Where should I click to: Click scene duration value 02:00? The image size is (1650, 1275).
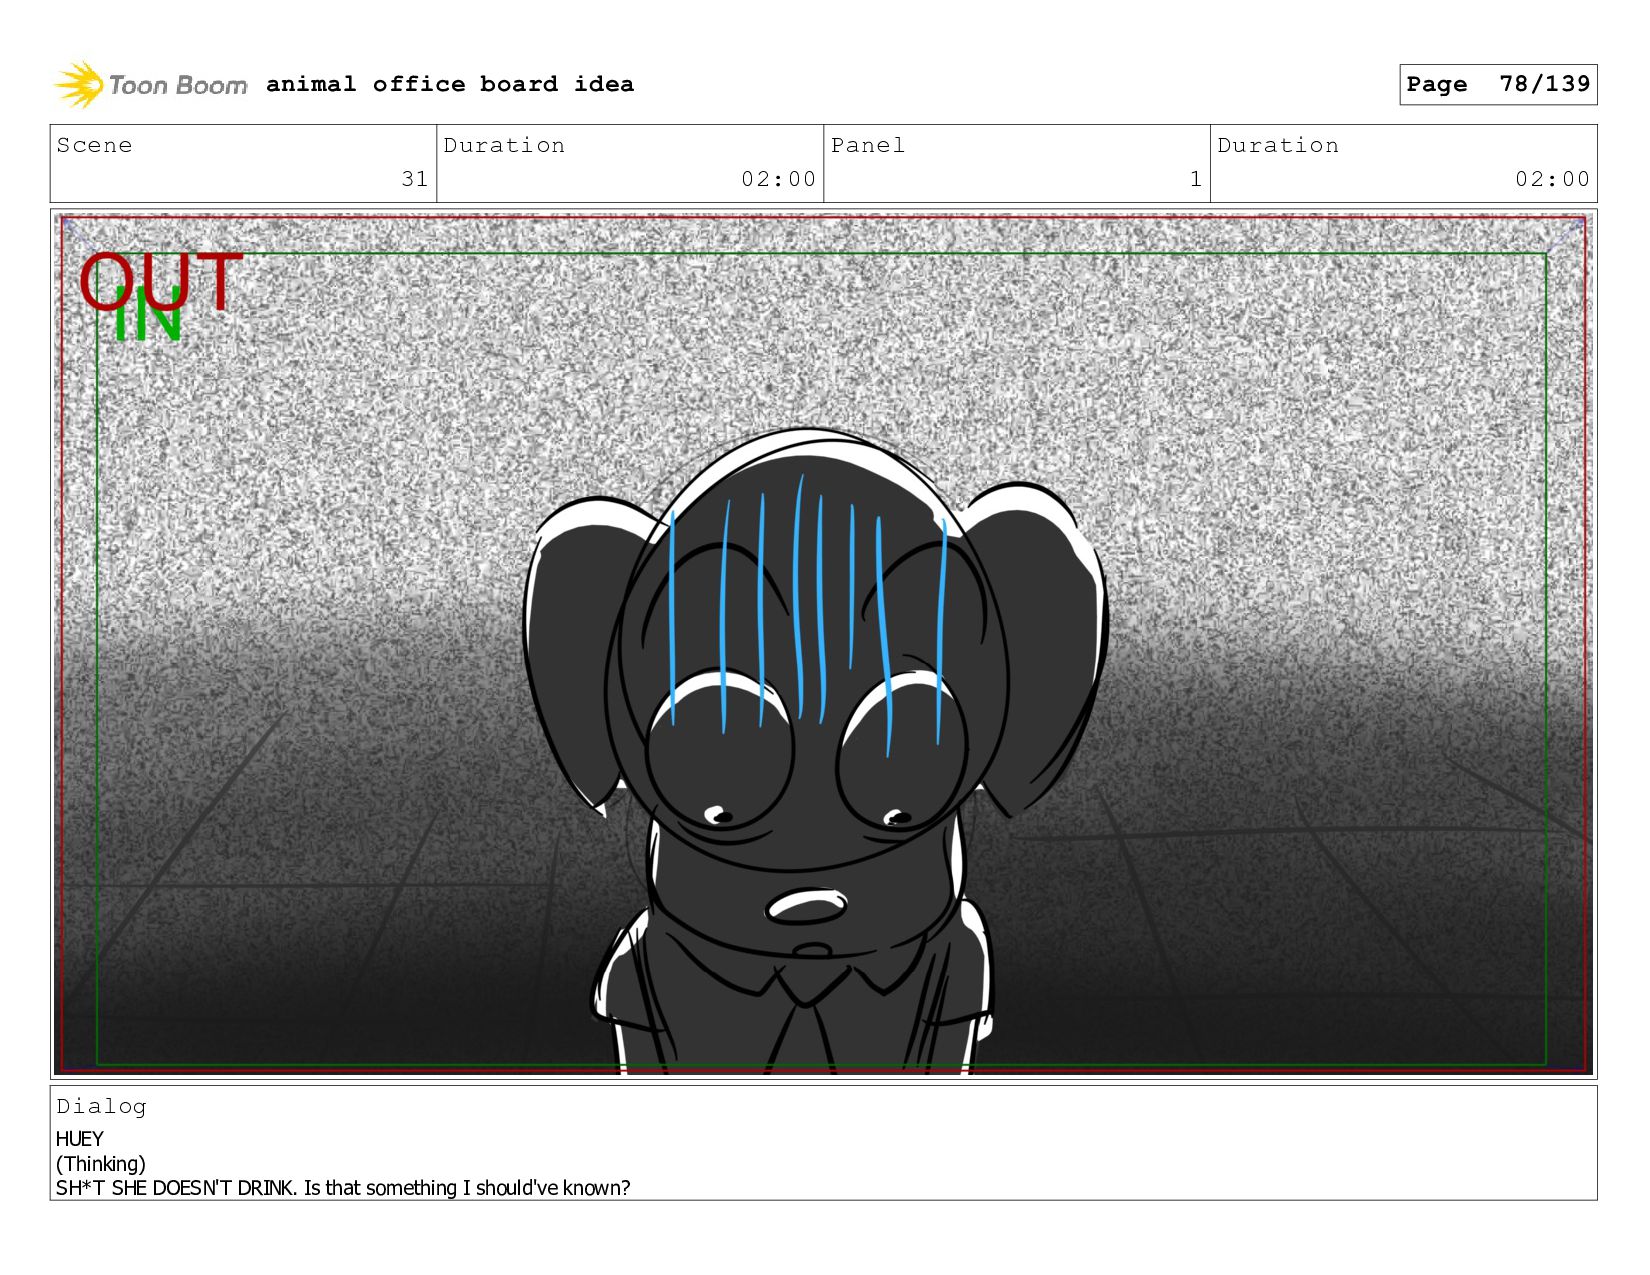click(778, 179)
